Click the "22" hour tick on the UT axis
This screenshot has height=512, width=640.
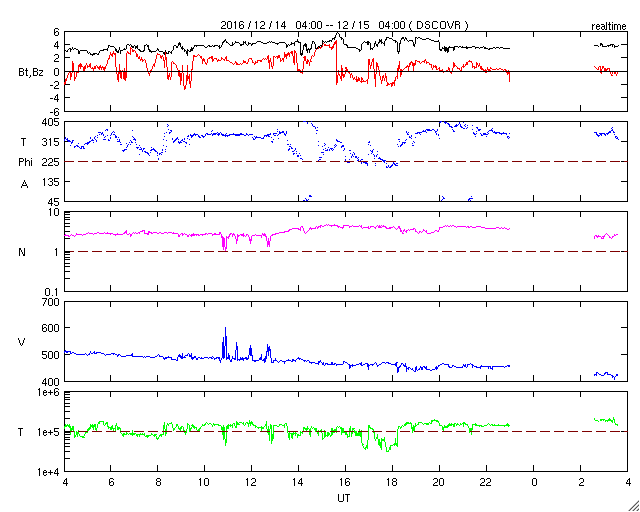tap(486, 482)
